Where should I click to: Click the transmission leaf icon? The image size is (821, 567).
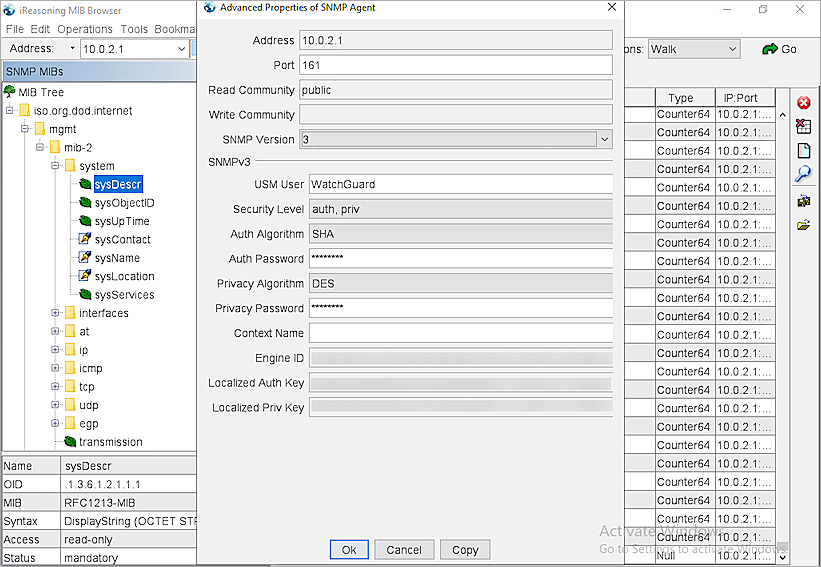click(70, 442)
